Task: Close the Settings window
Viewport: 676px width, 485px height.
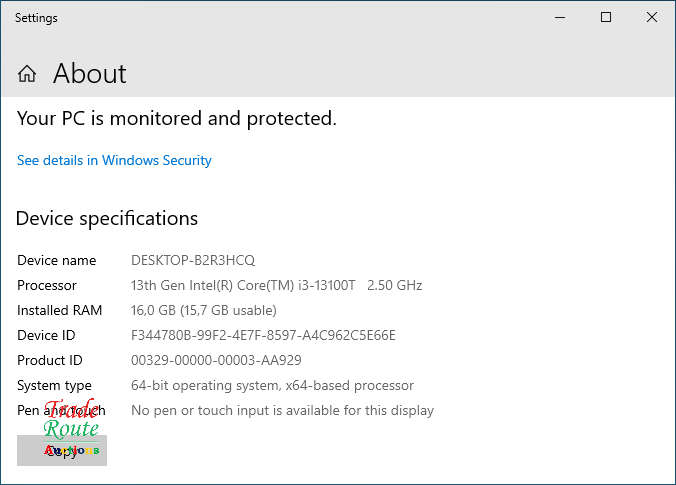Action: pos(651,17)
